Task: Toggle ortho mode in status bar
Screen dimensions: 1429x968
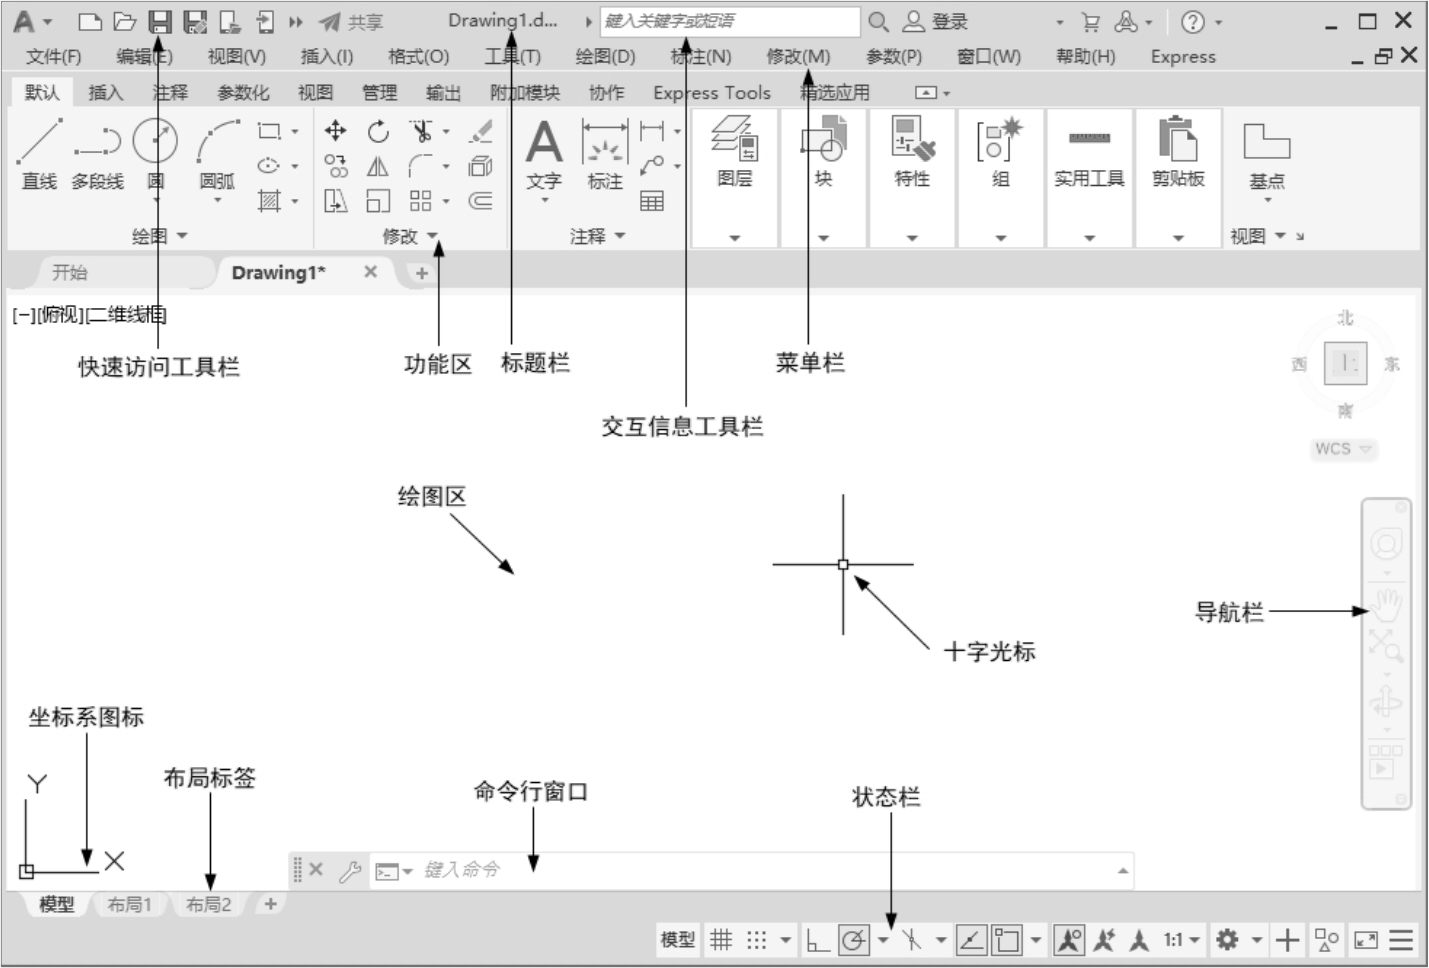Action: click(817, 940)
